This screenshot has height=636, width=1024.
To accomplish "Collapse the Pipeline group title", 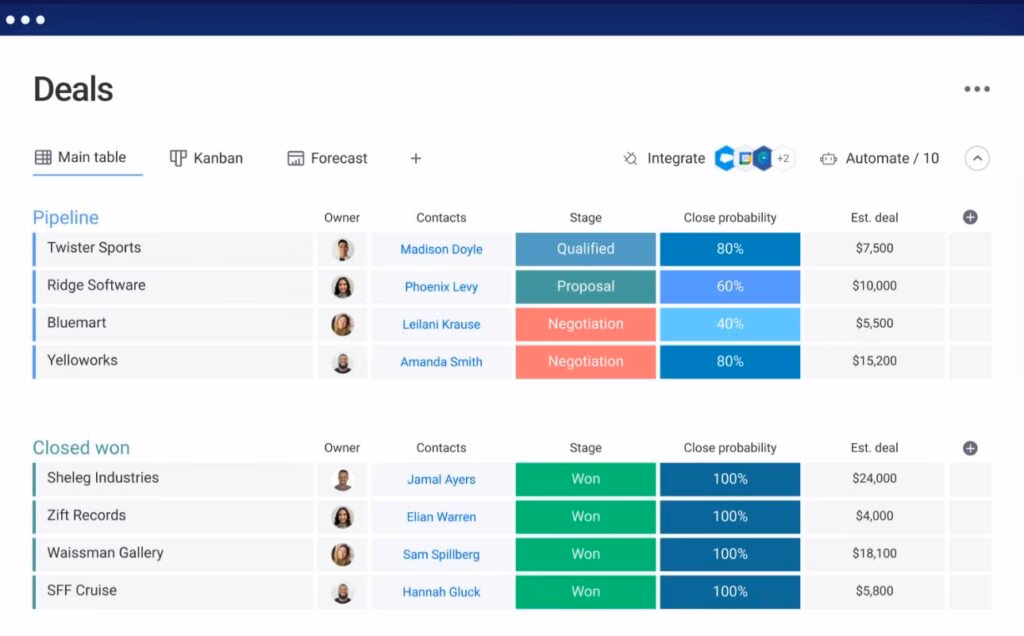I will click(66, 217).
